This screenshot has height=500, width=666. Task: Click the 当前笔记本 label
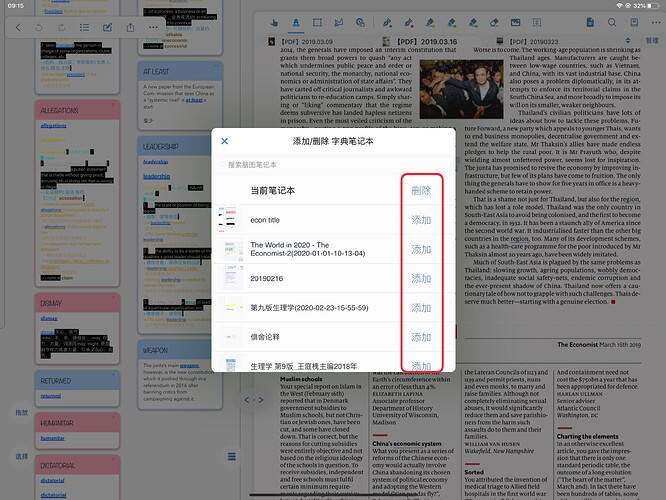pyautogui.click(x=272, y=190)
